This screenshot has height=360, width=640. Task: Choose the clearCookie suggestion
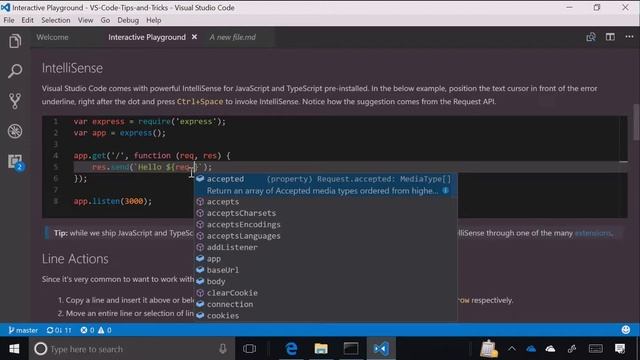tap(325, 293)
